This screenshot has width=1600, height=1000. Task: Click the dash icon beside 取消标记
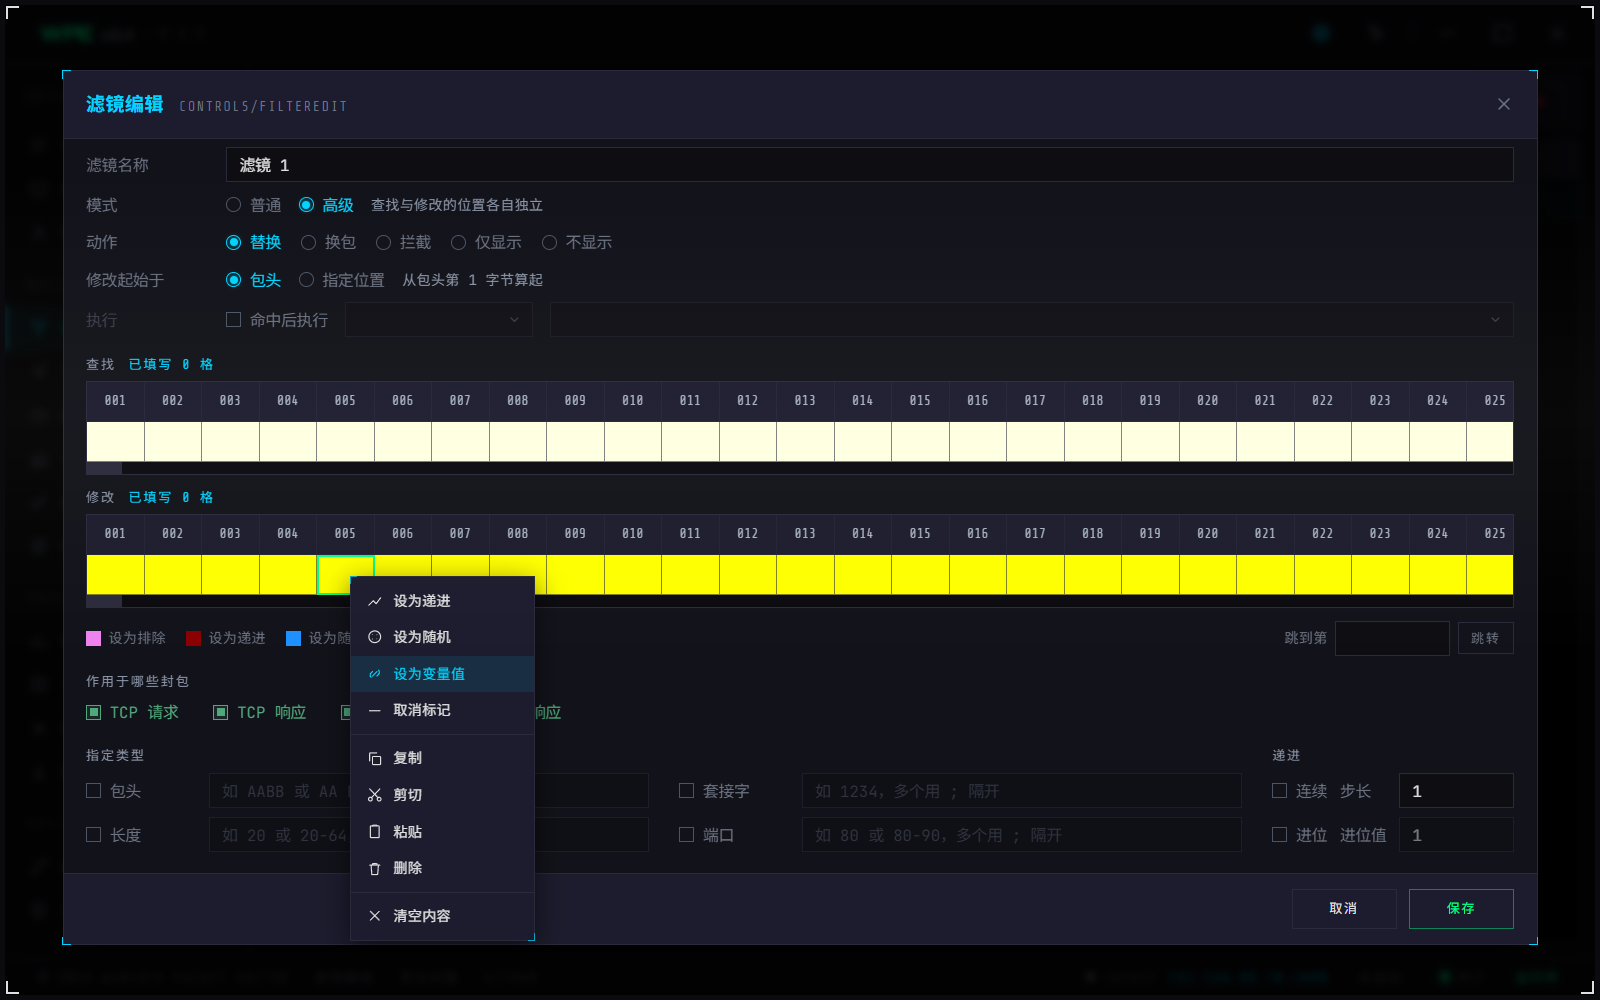click(375, 710)
